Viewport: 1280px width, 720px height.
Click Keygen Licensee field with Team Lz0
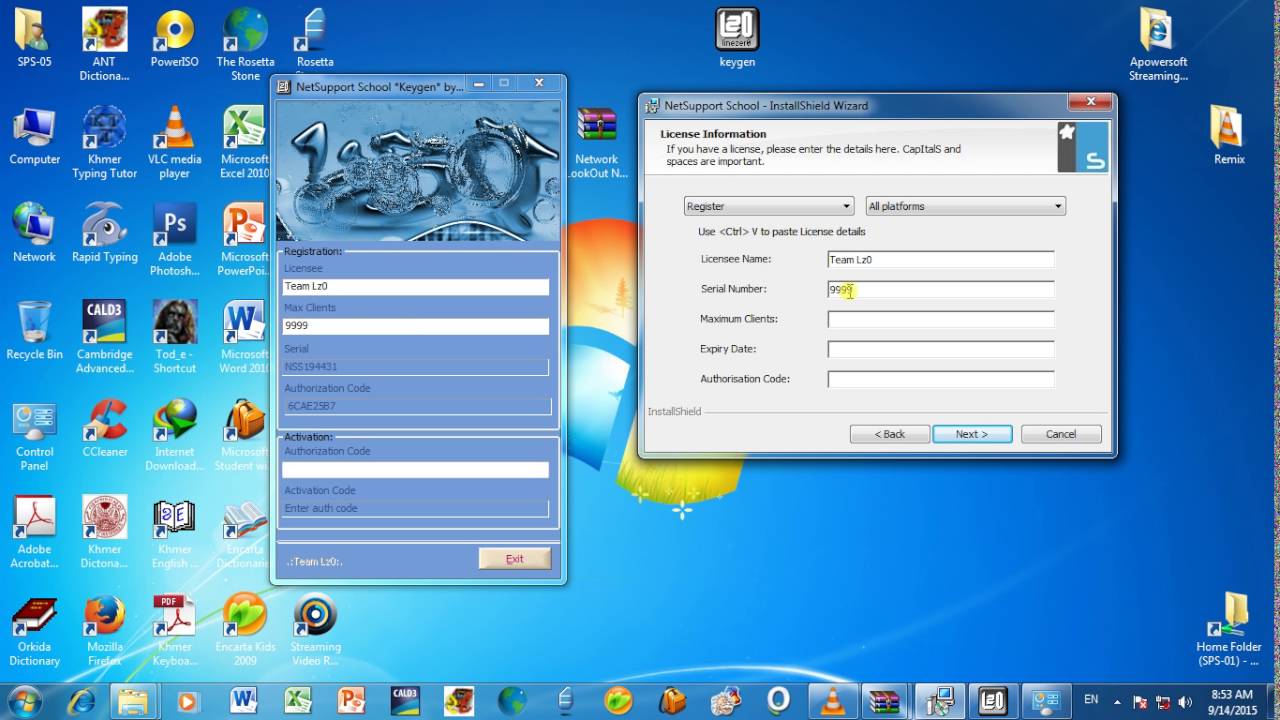point(416,286)
